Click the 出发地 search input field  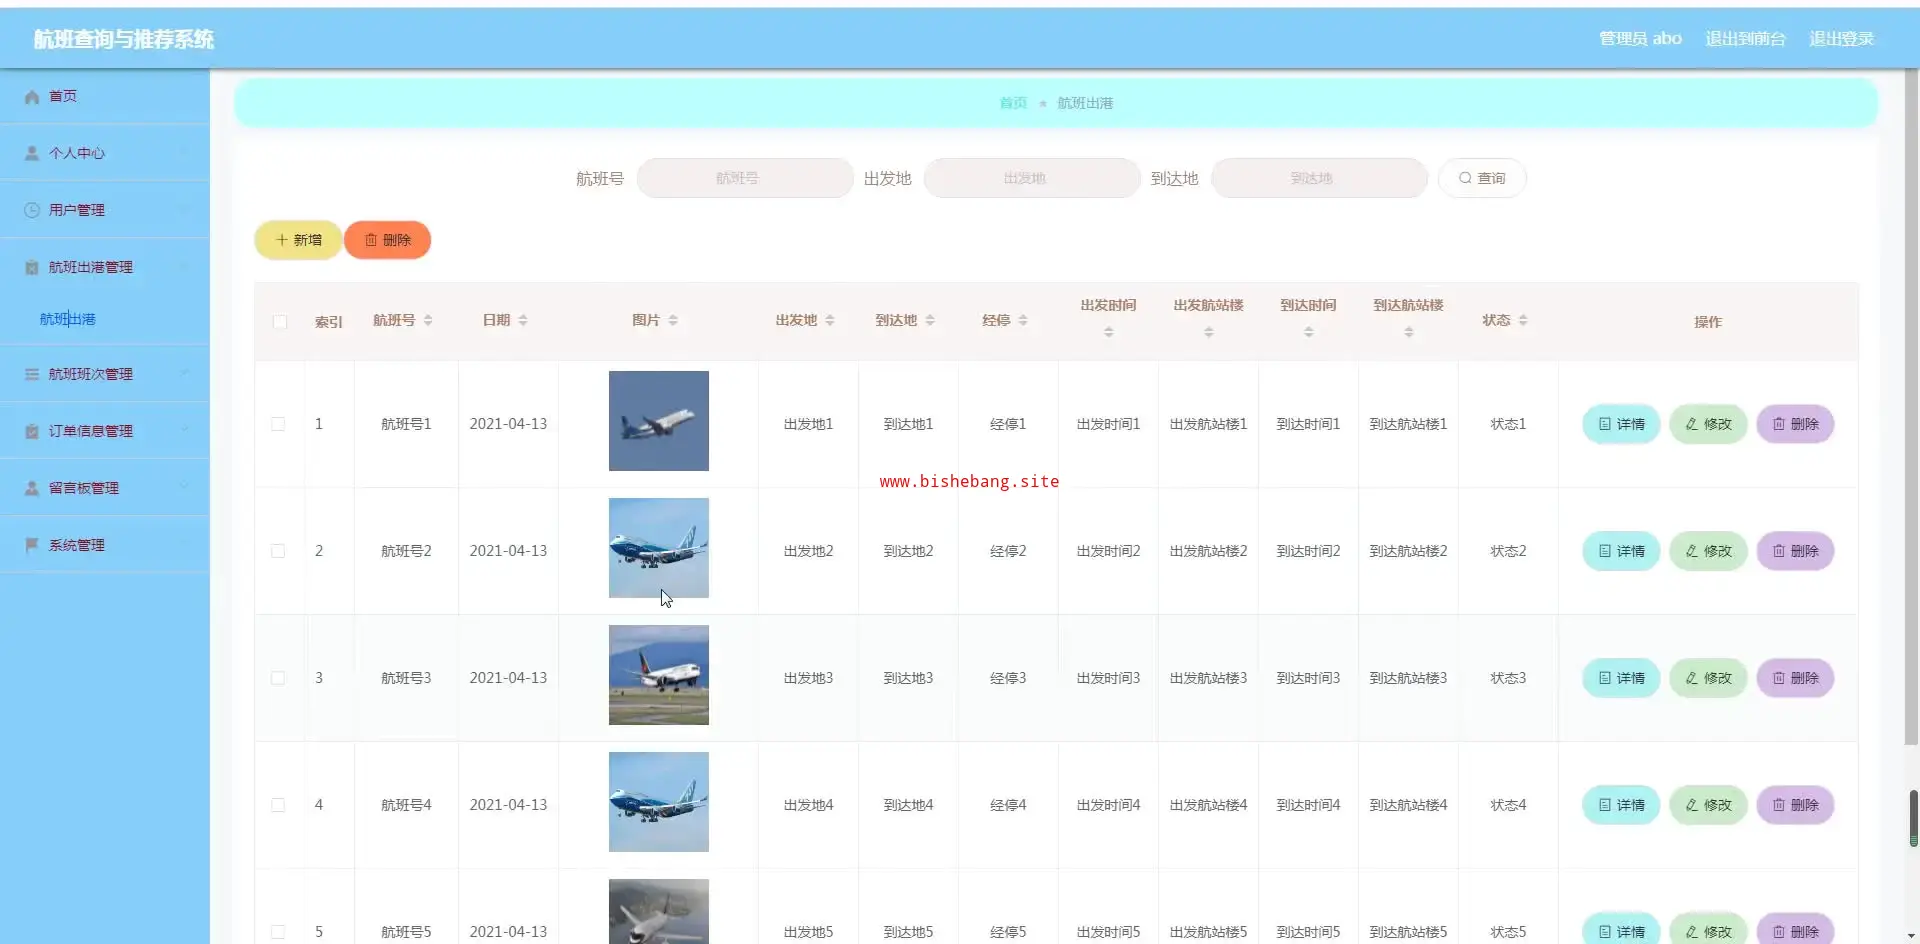[x=1031, y=178]
